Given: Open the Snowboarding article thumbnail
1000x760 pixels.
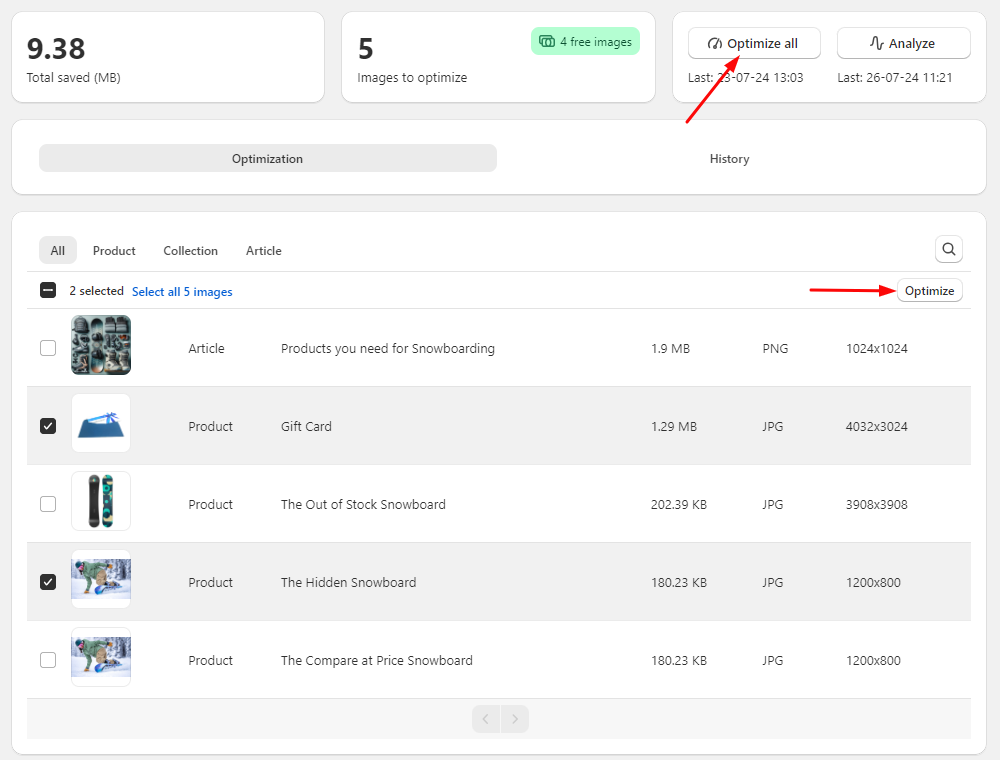Looking at the screenshot, I should click(100, 344).
